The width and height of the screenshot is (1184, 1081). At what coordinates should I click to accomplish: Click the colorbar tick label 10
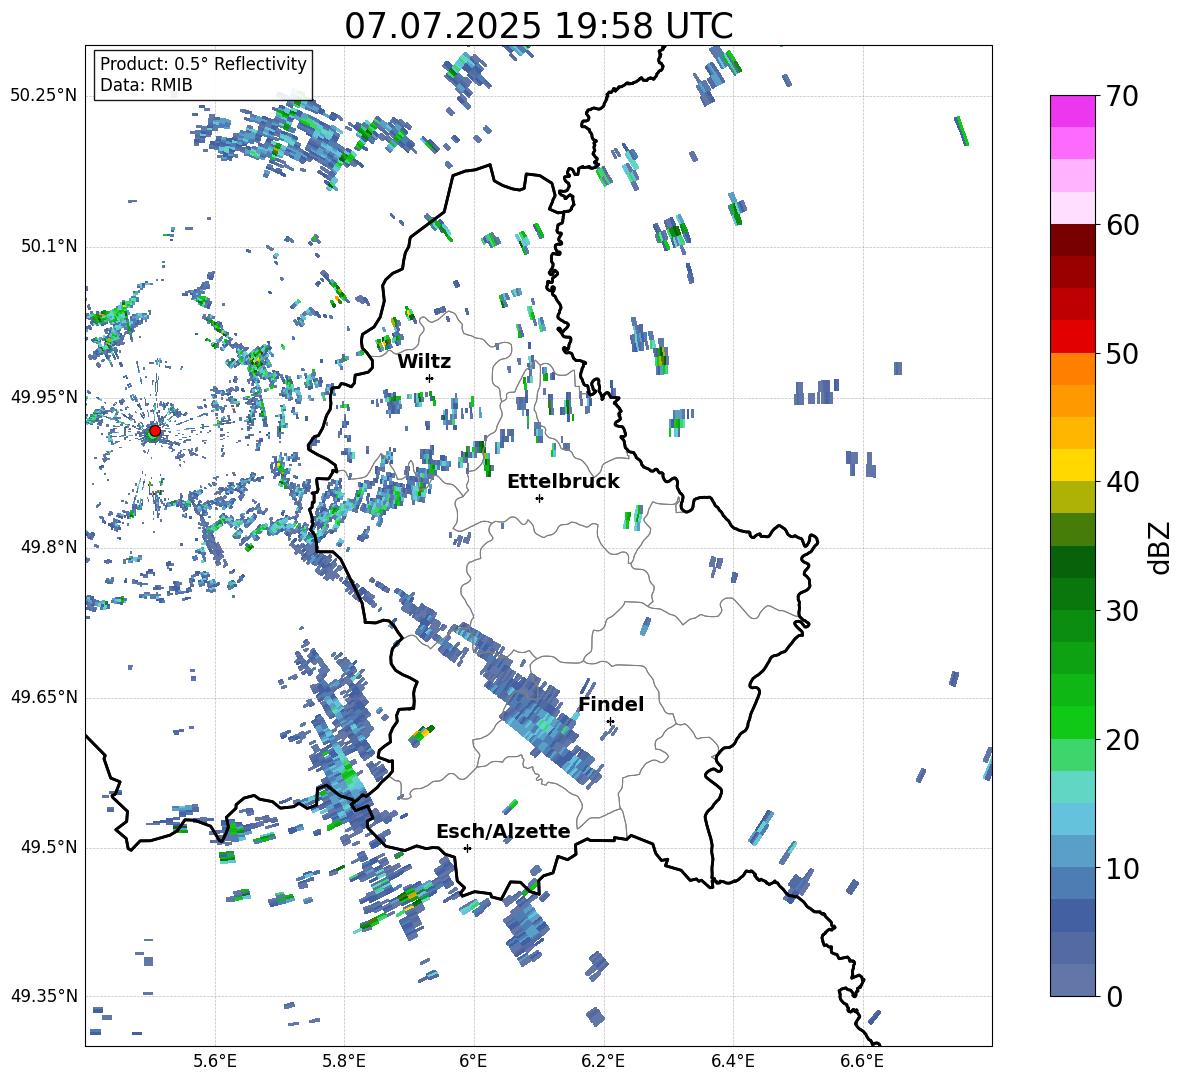(x=1122, y=868)
